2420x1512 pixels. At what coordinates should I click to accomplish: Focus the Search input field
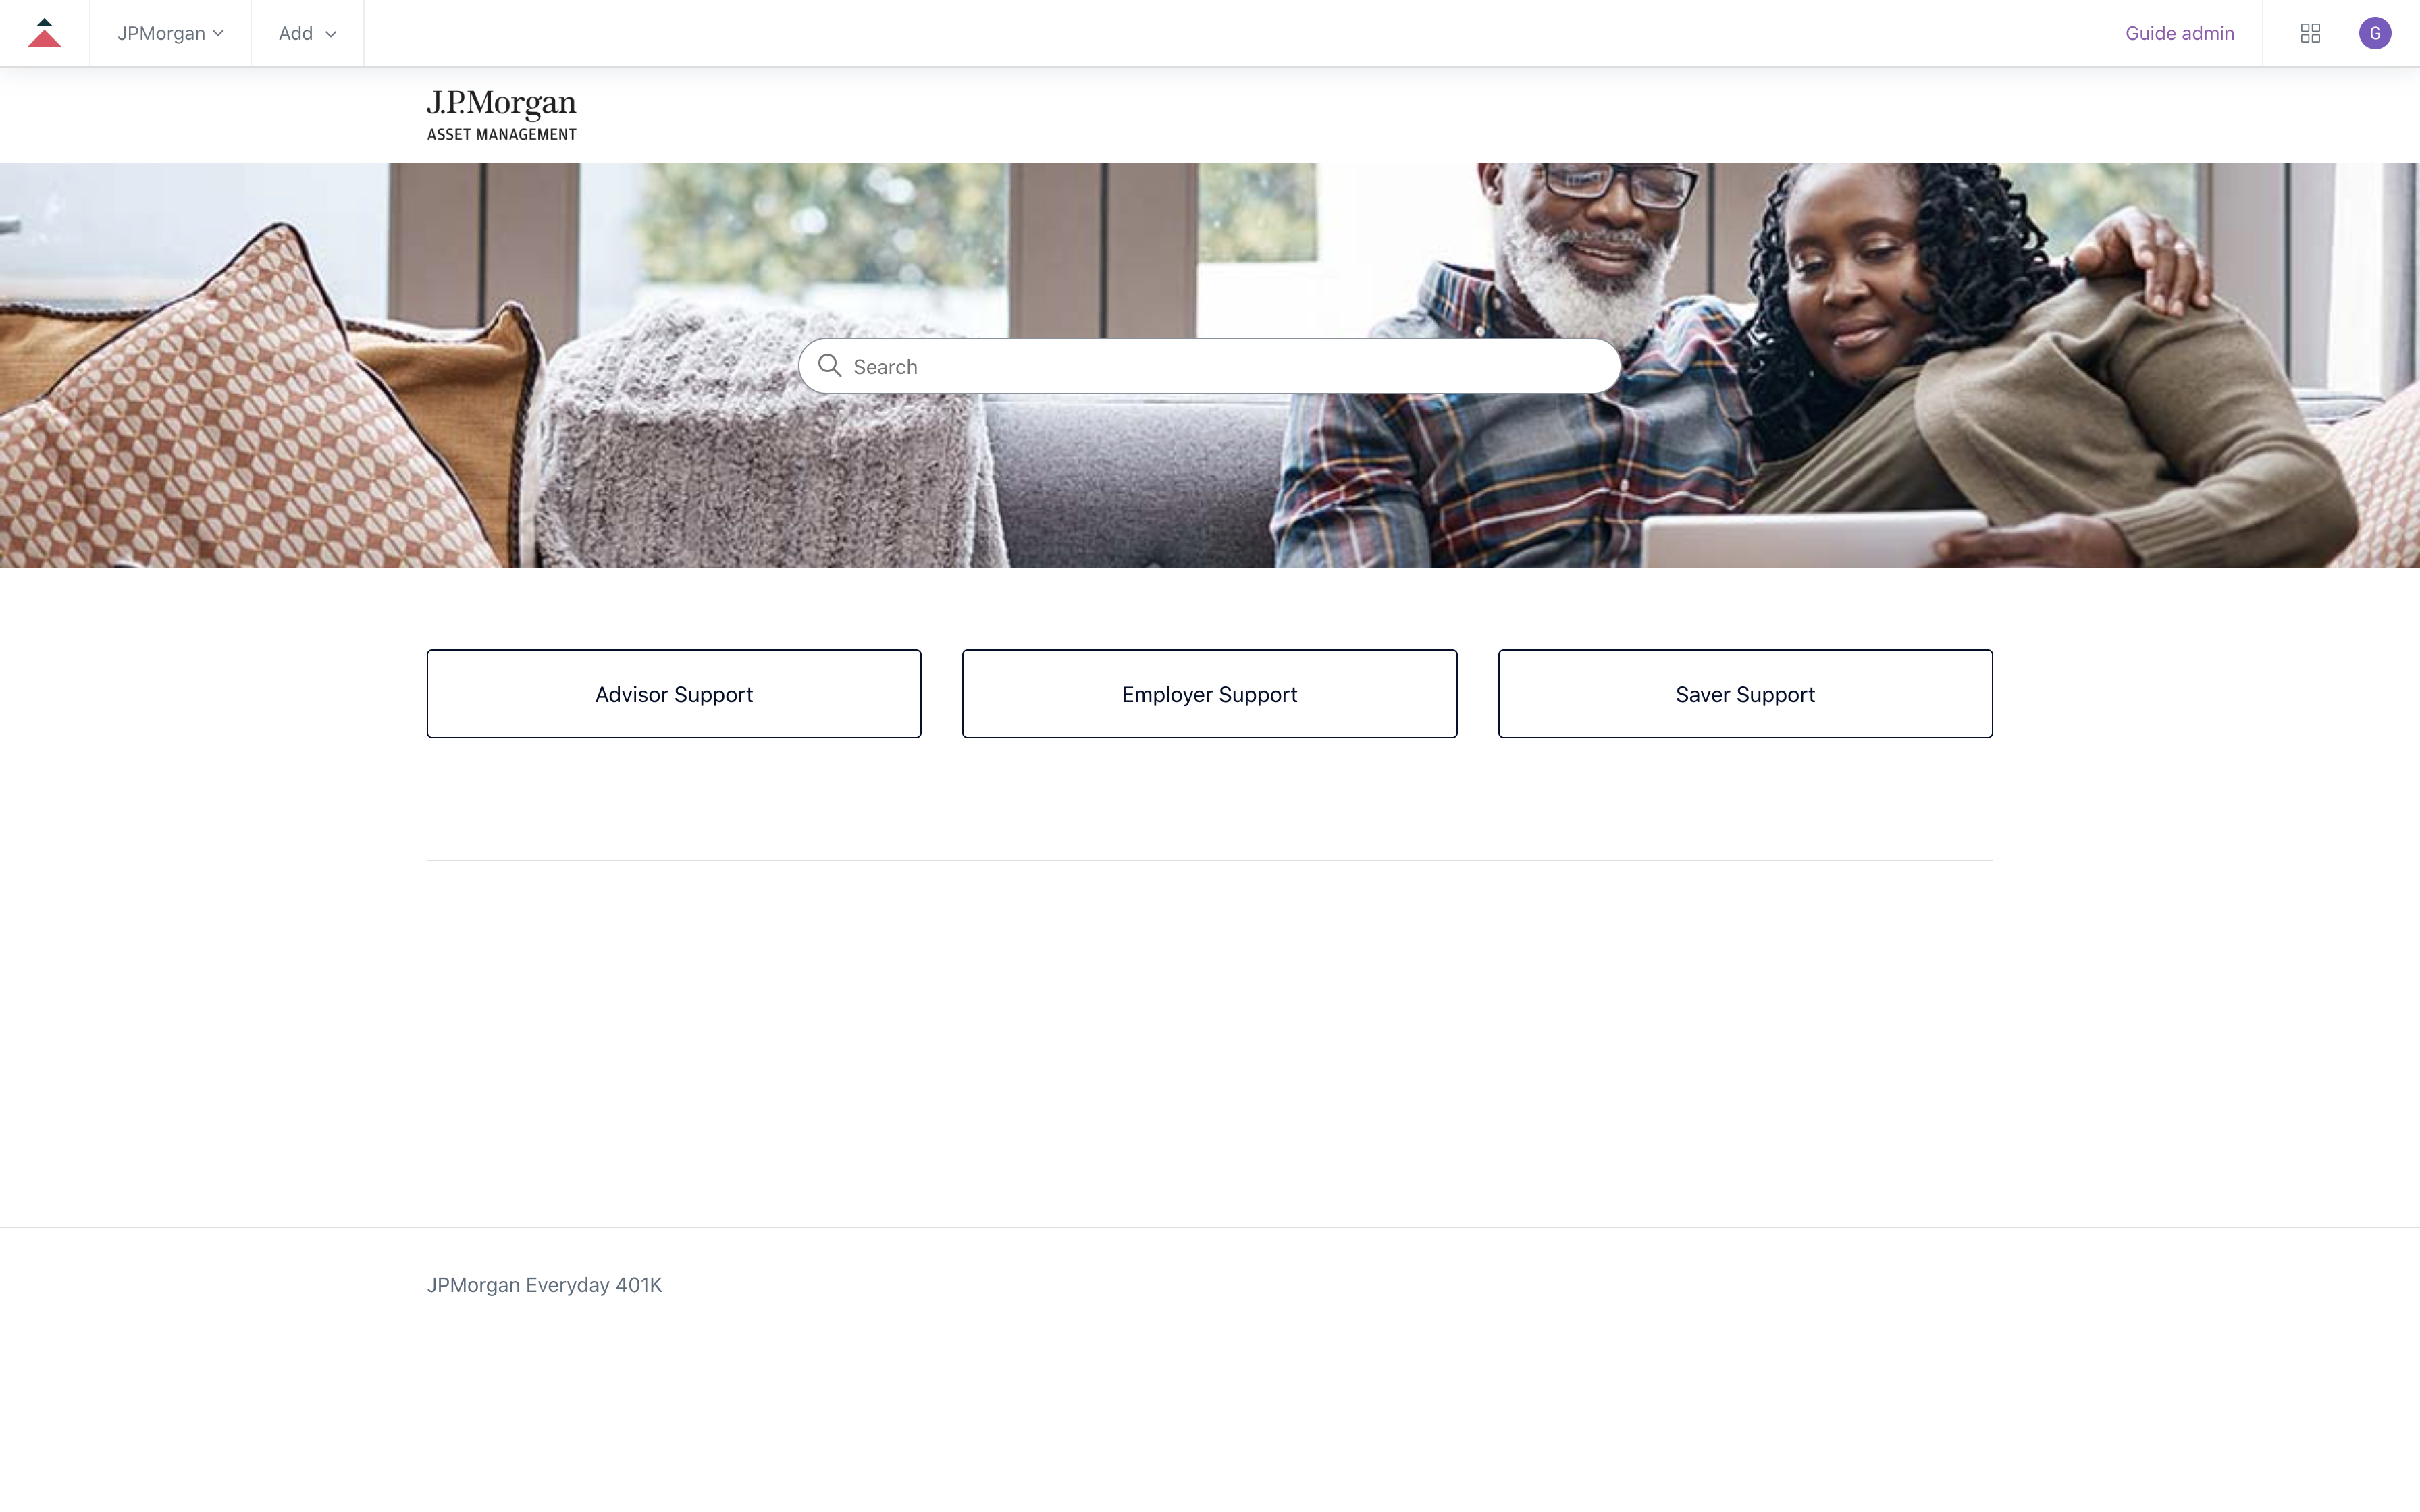pyautogui.click(x=1209, y=366)
